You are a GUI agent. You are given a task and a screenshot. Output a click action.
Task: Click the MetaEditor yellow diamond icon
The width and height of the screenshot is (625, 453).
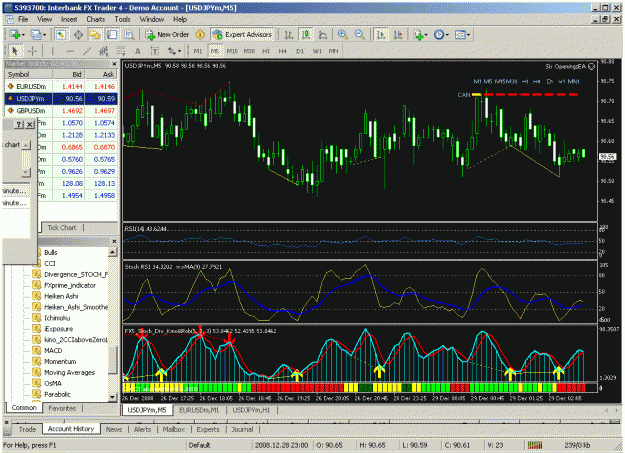(200, 35)
